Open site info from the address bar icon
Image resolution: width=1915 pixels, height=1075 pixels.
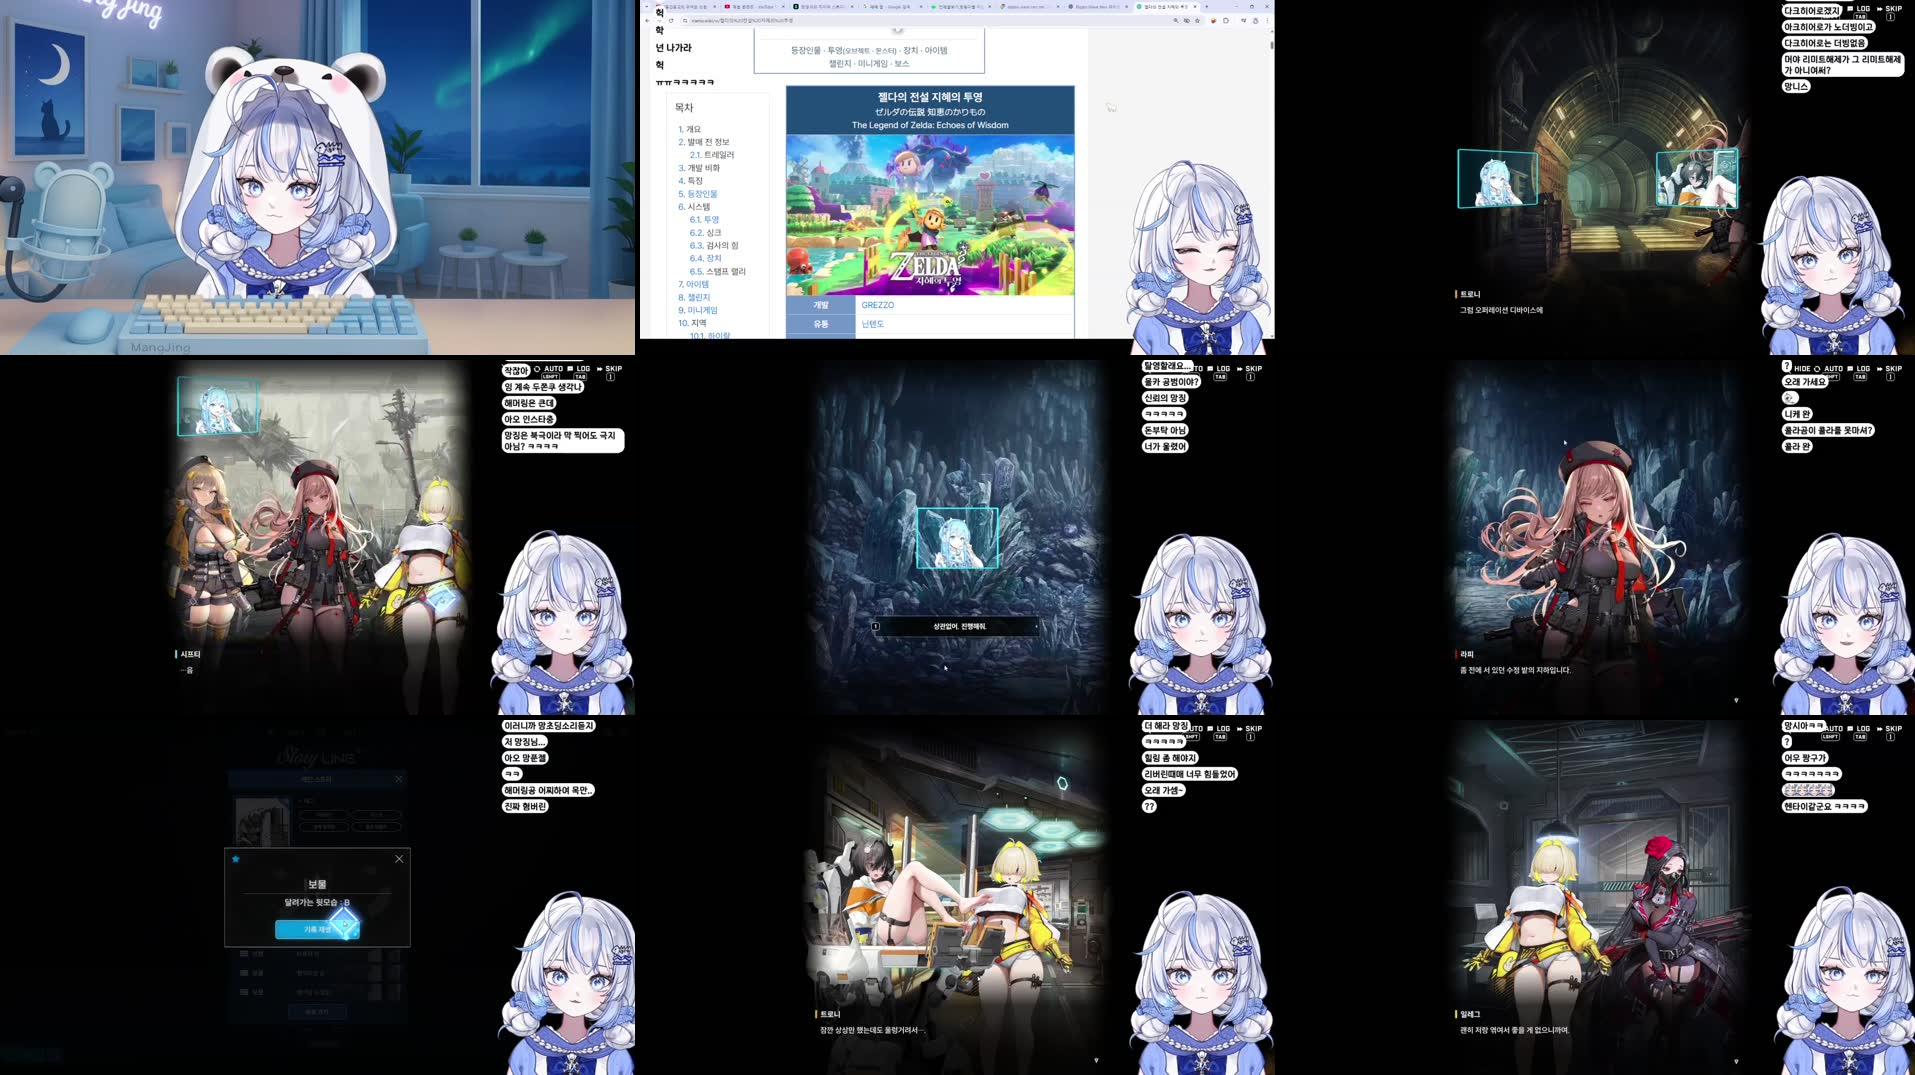[685, 19]
